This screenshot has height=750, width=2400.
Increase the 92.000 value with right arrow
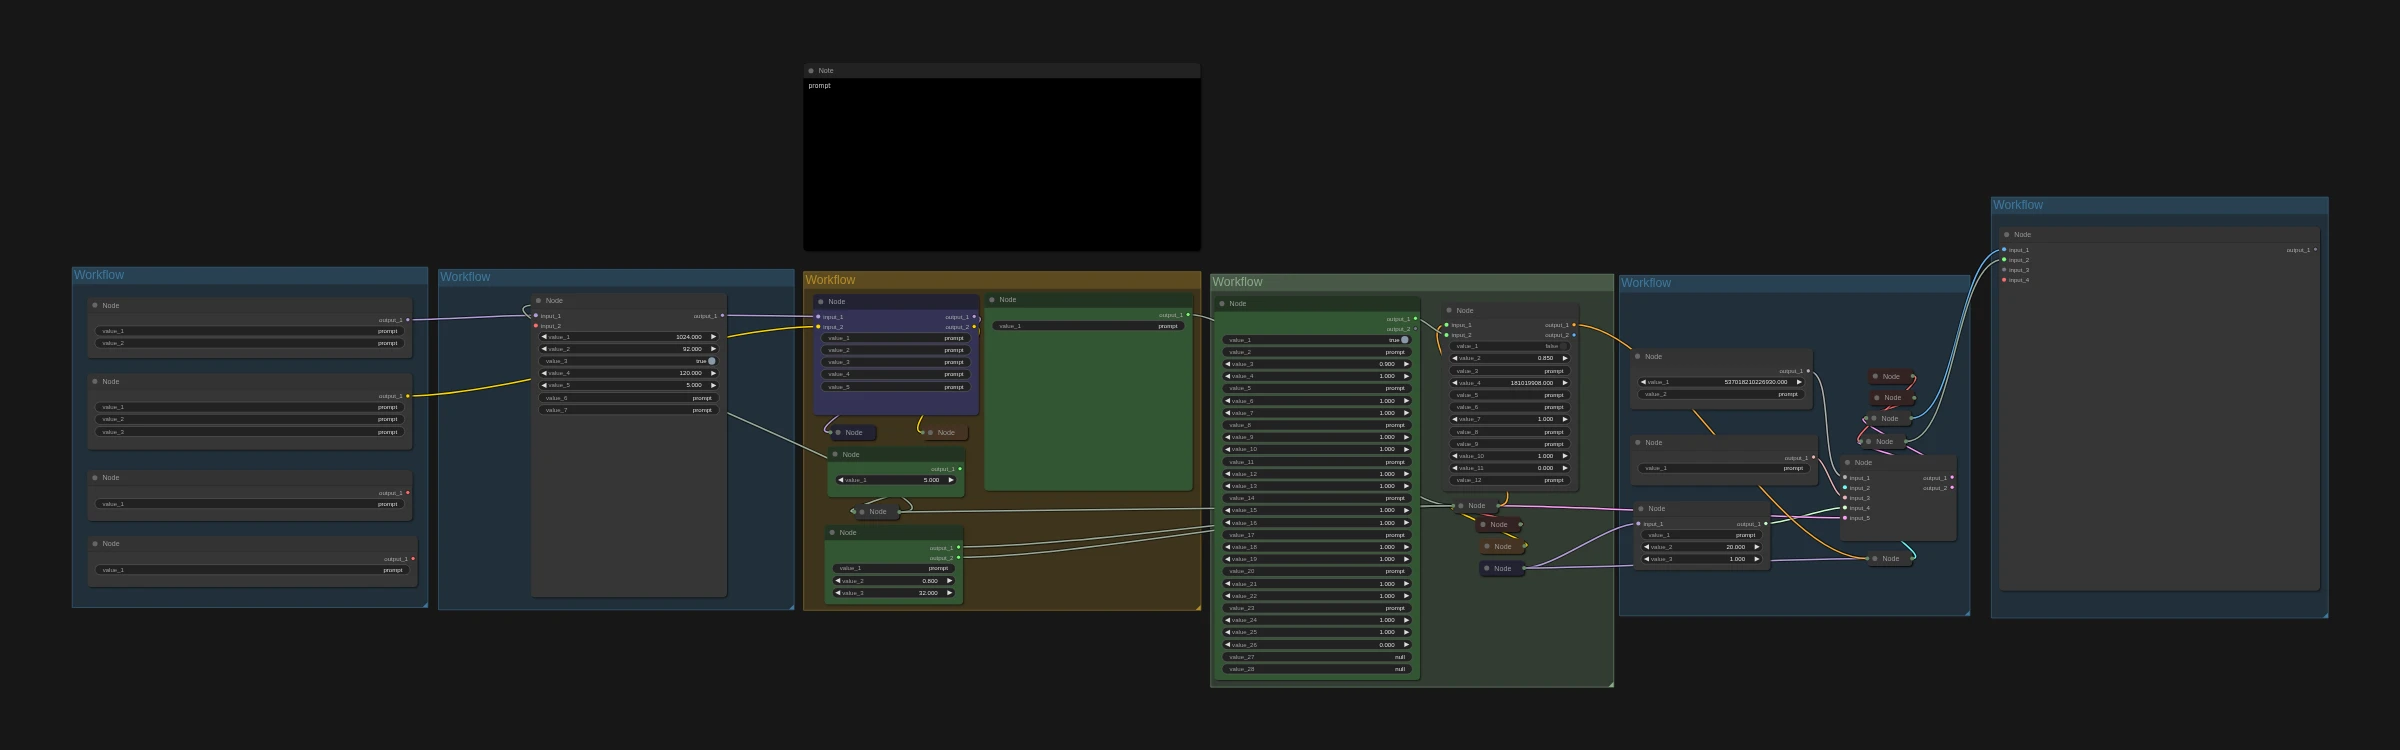(713, 349)
